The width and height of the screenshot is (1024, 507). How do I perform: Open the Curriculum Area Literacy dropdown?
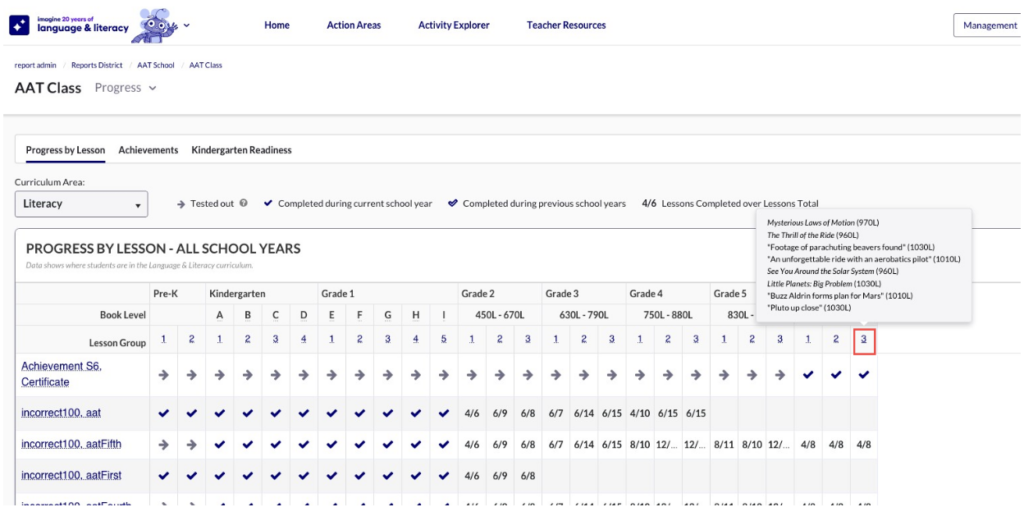coord(81,204)
